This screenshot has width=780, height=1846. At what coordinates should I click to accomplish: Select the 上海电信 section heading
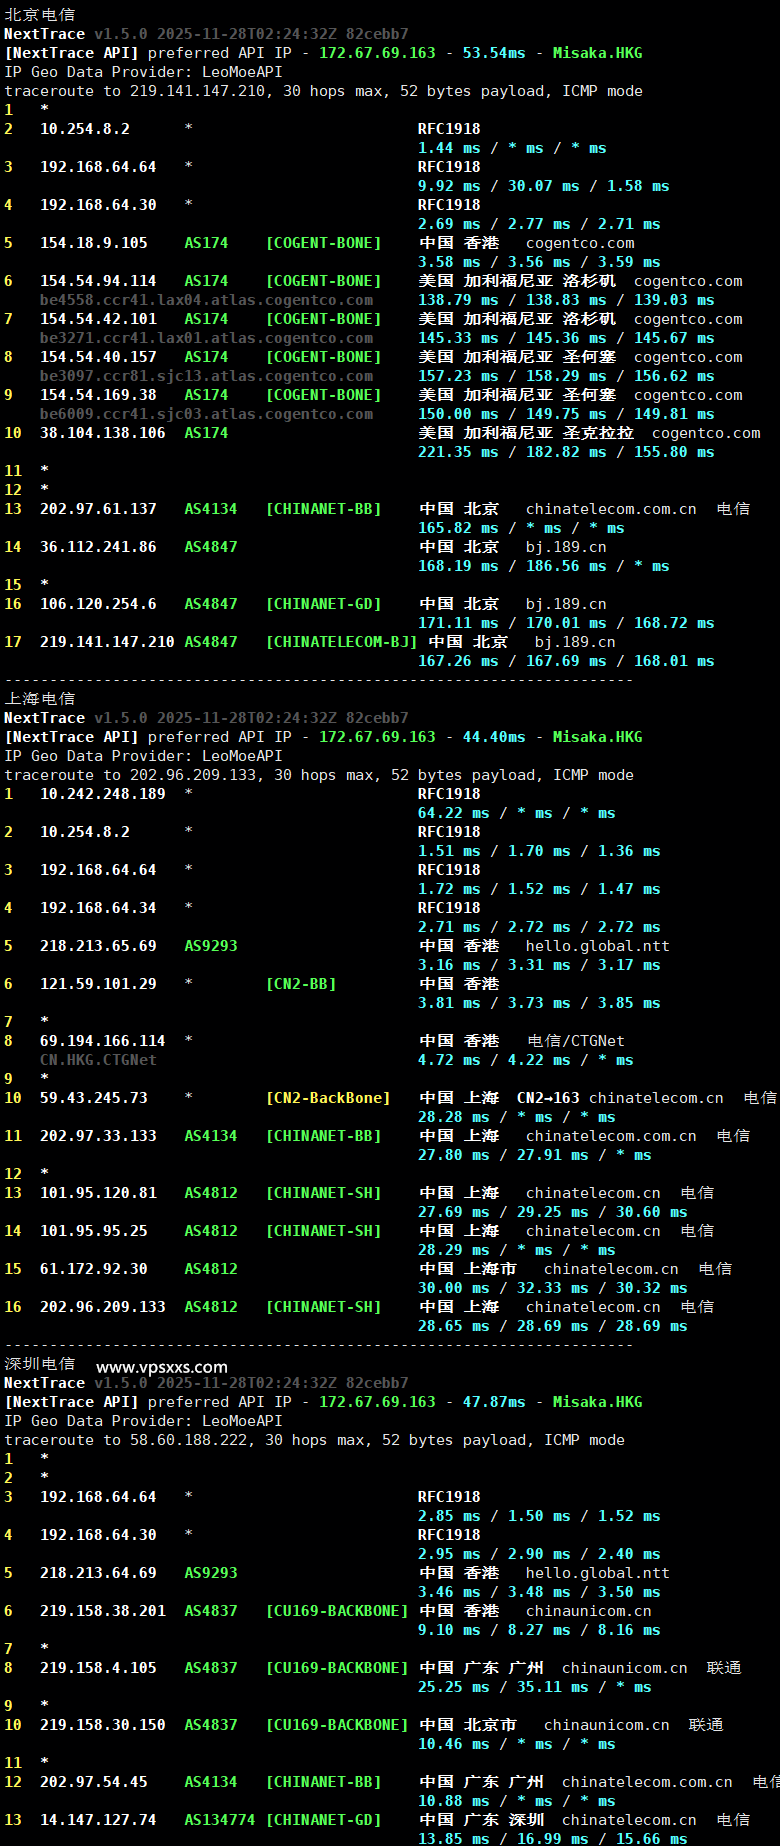[x=40, y=699]
